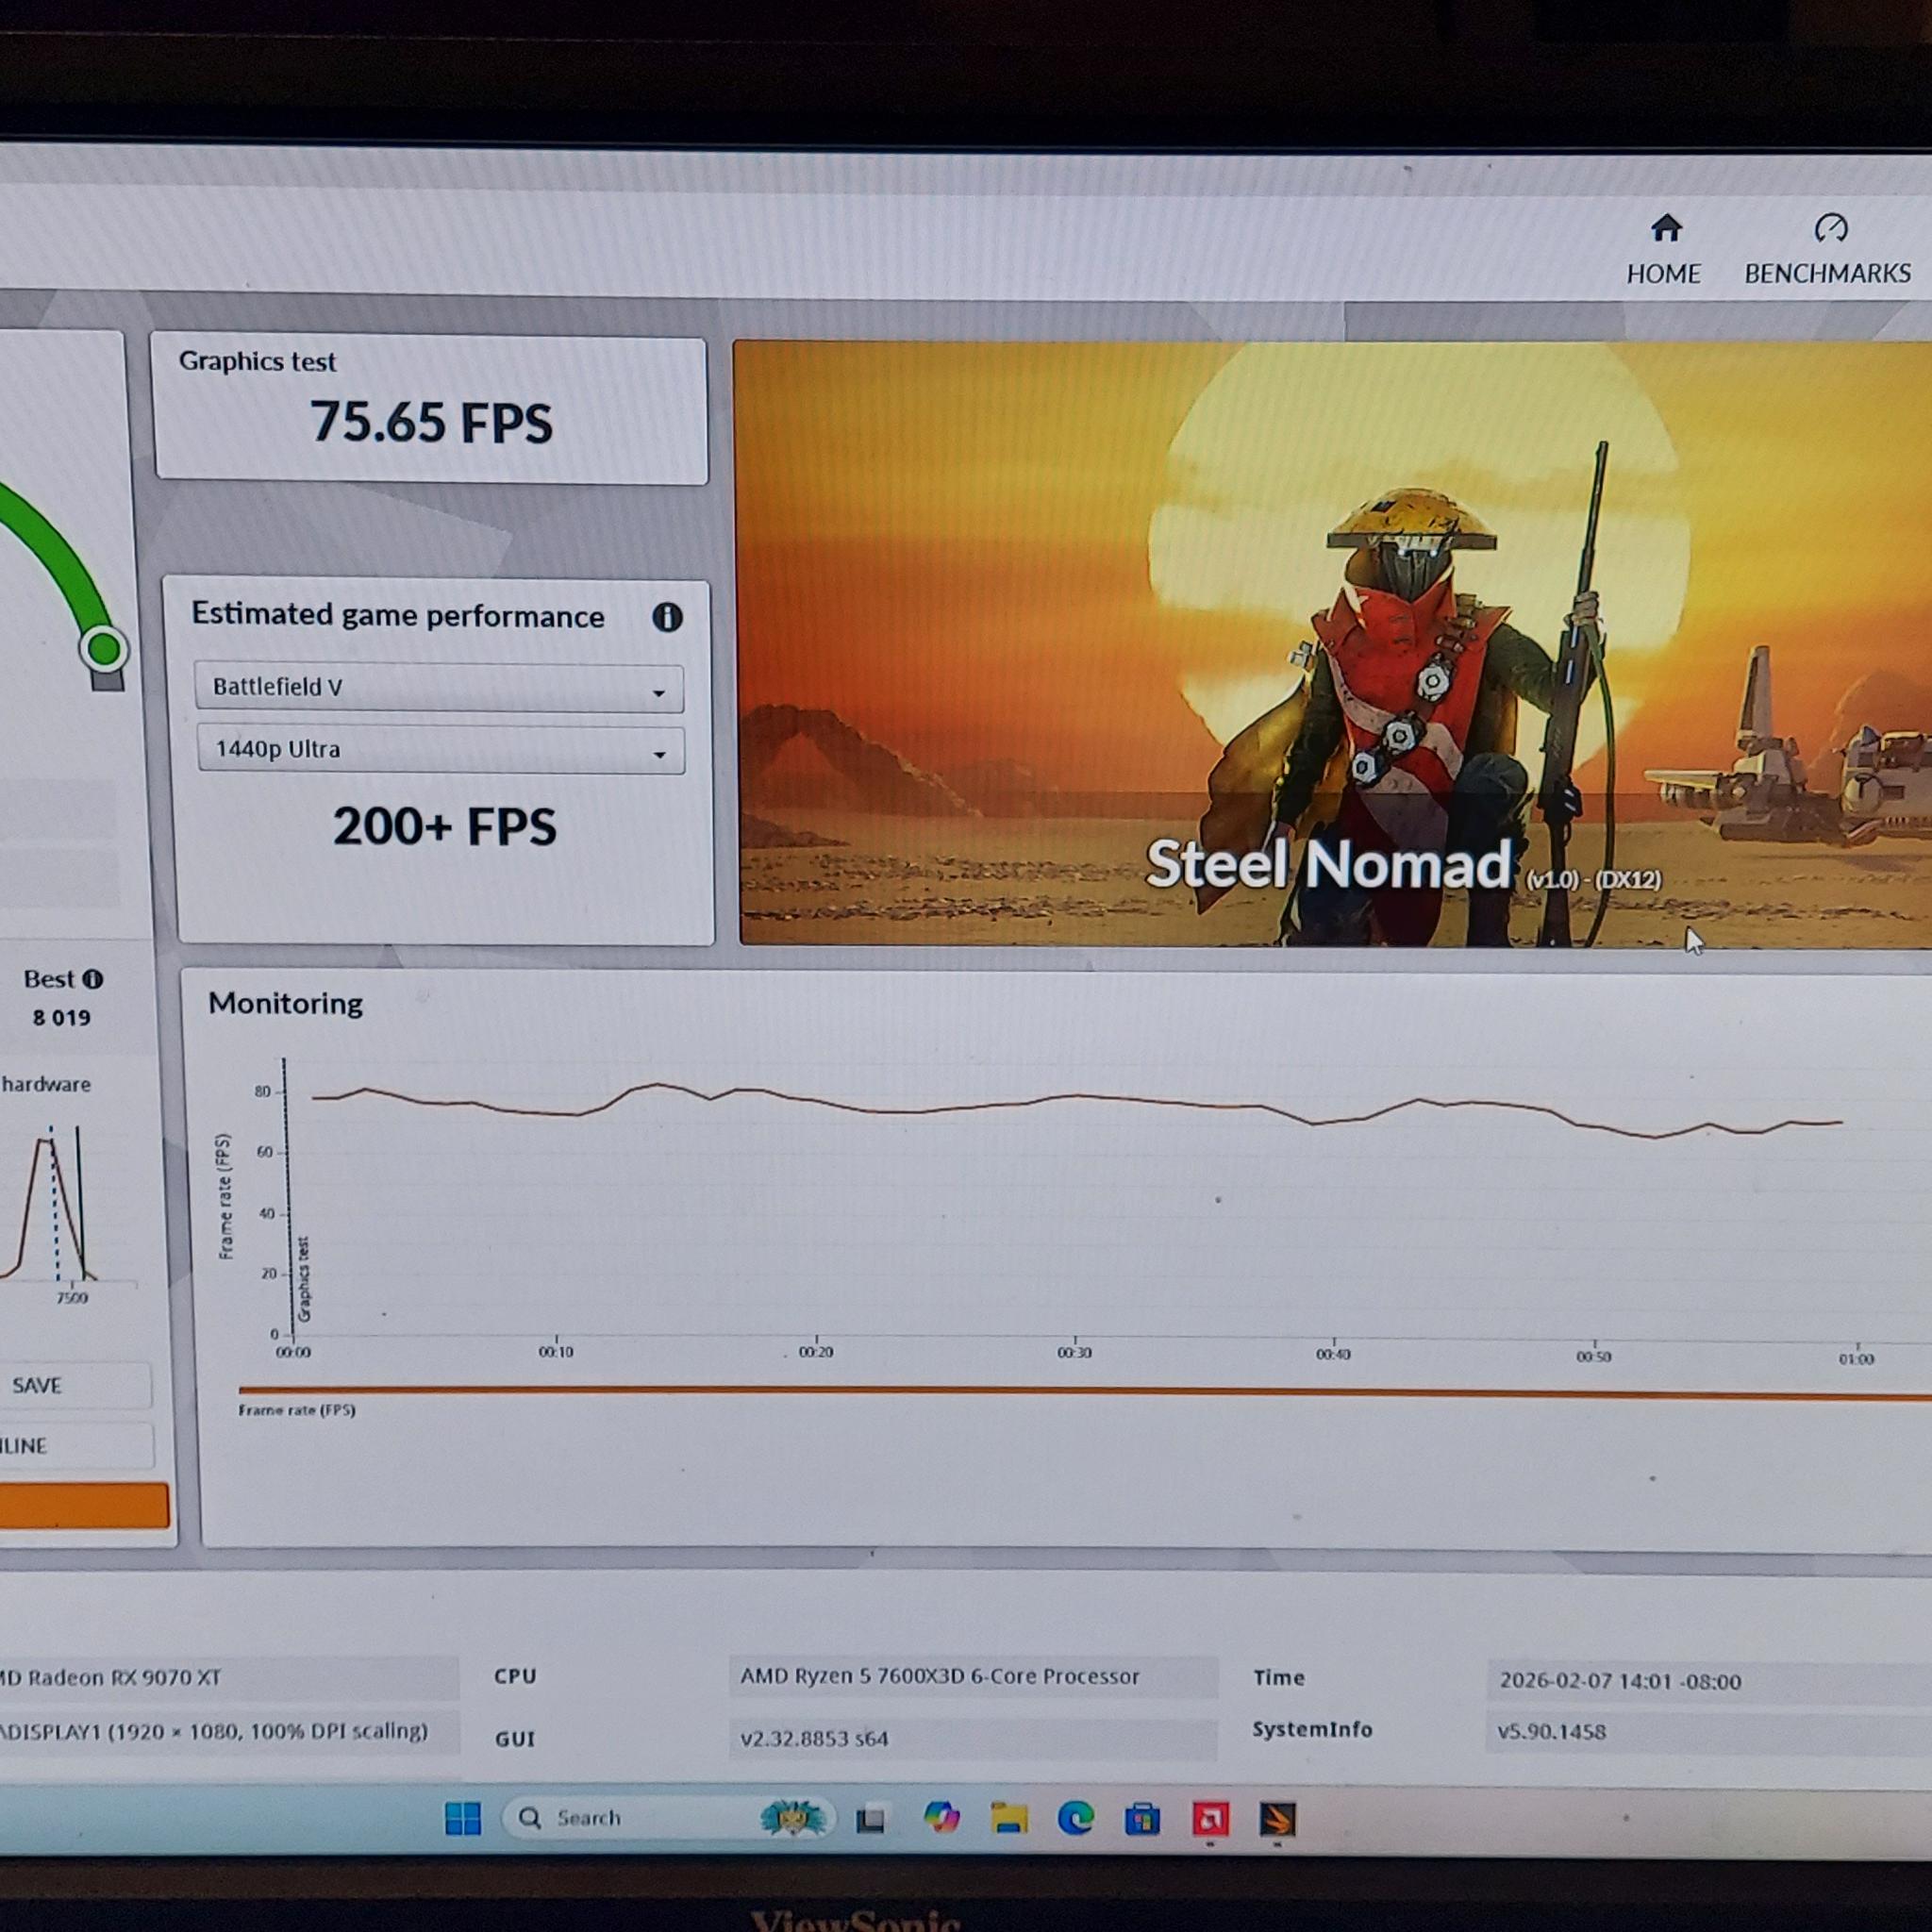Open Microsoft Store from the taskbar
Viewport: 1932px width, 1932px height.
click(1142, 1819)
